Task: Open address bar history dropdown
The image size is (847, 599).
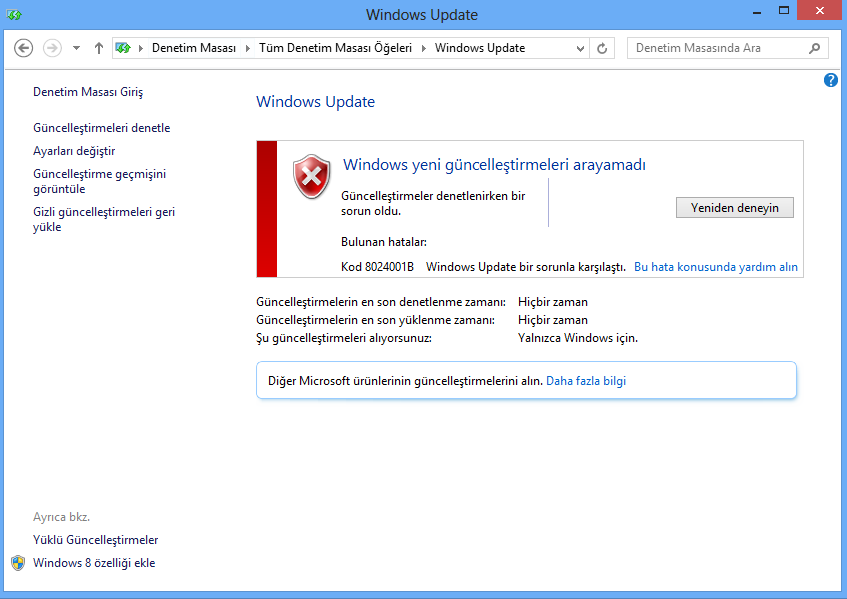Action: click(x=580, y=48)
